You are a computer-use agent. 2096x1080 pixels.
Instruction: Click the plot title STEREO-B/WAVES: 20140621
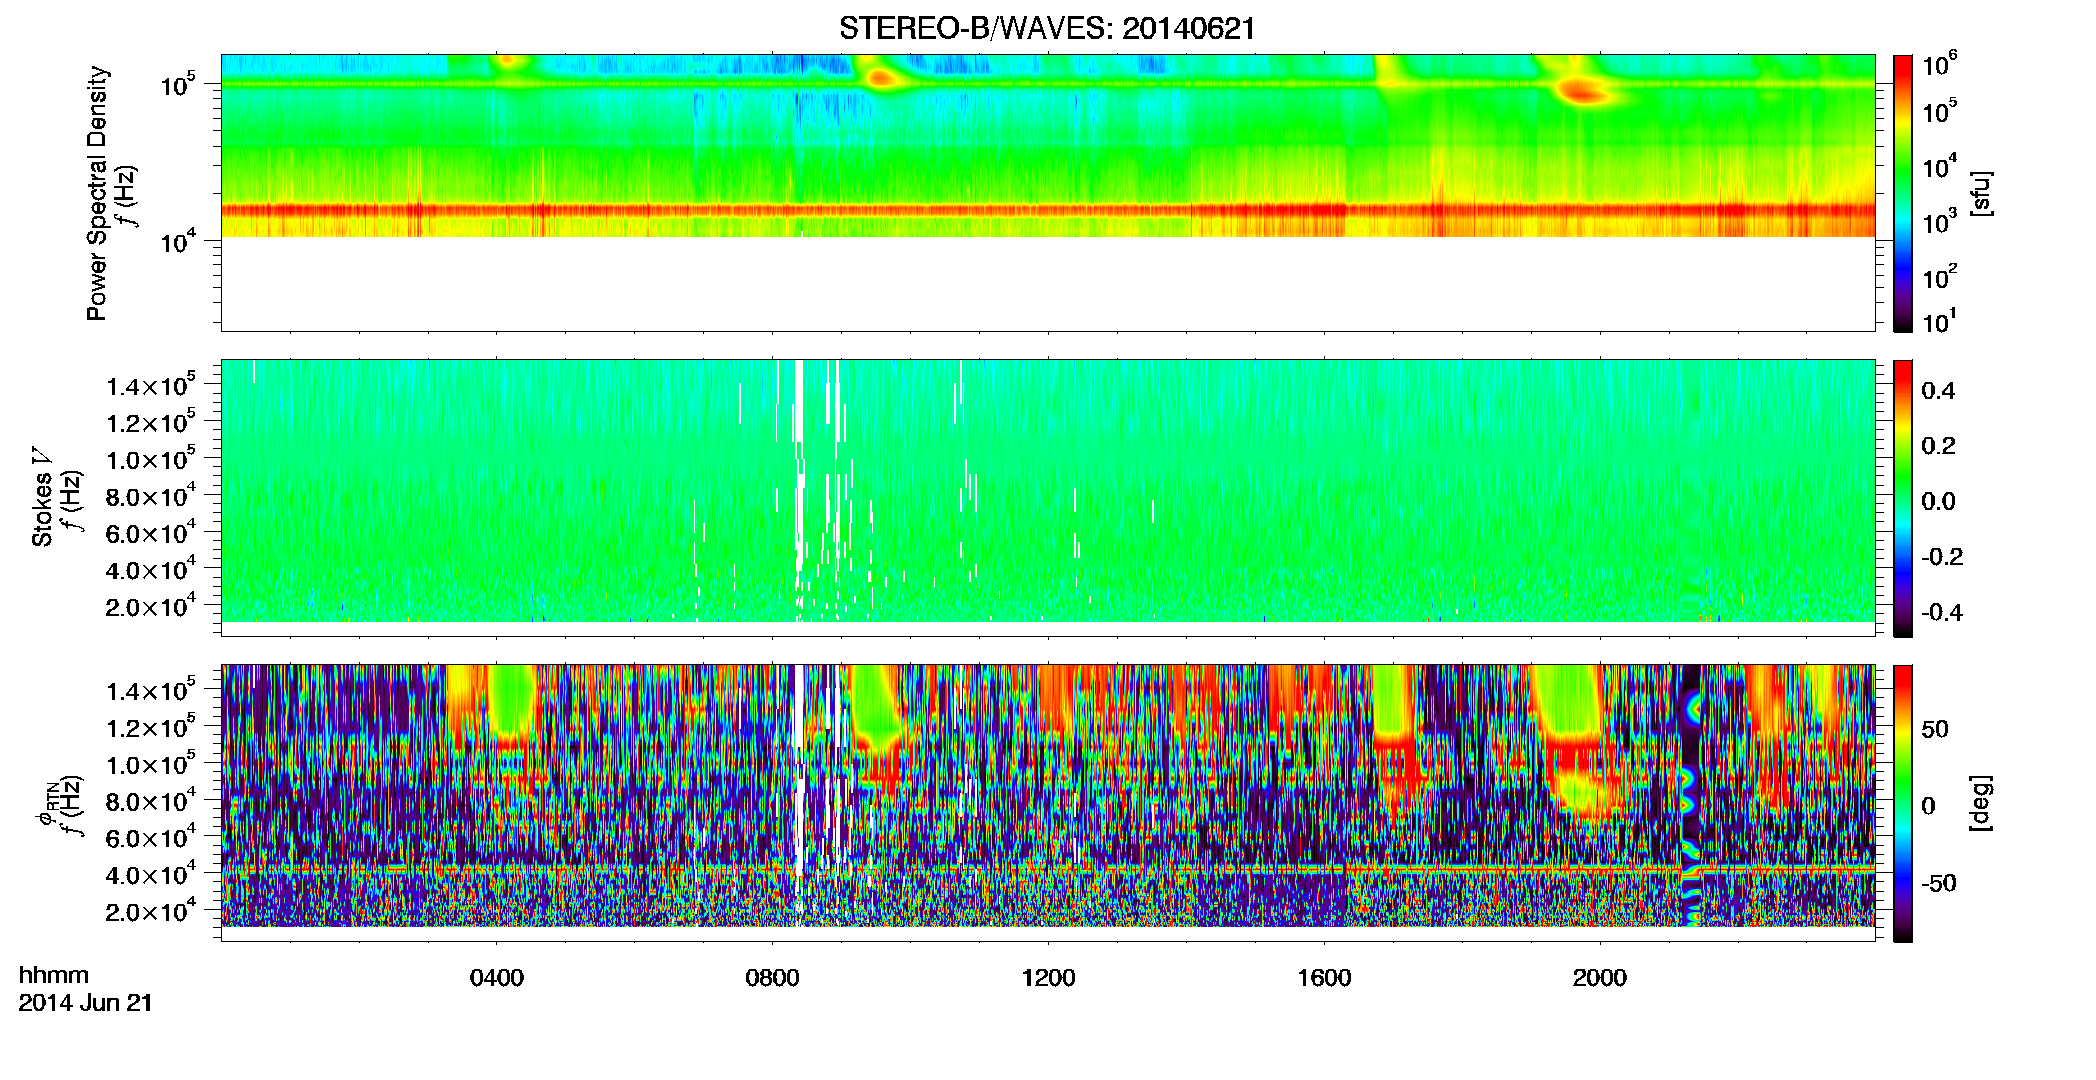pyautogui.click(x=1047, y=28)
